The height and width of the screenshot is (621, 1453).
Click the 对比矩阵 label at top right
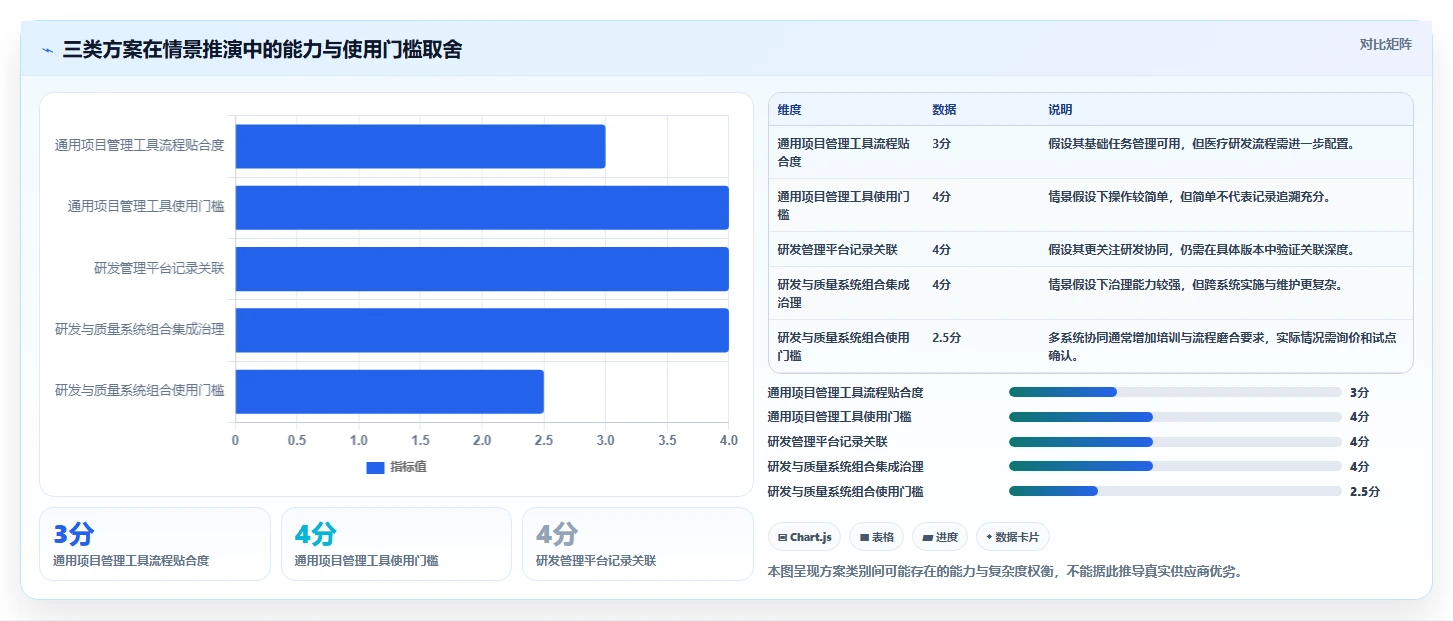1385,44
